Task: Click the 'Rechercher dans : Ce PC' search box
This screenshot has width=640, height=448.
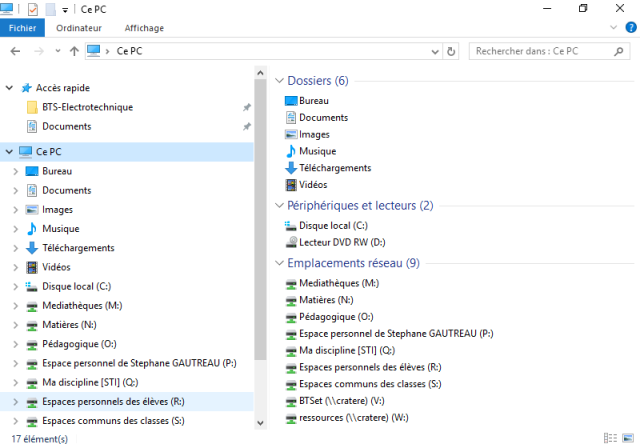Action: 549,51
